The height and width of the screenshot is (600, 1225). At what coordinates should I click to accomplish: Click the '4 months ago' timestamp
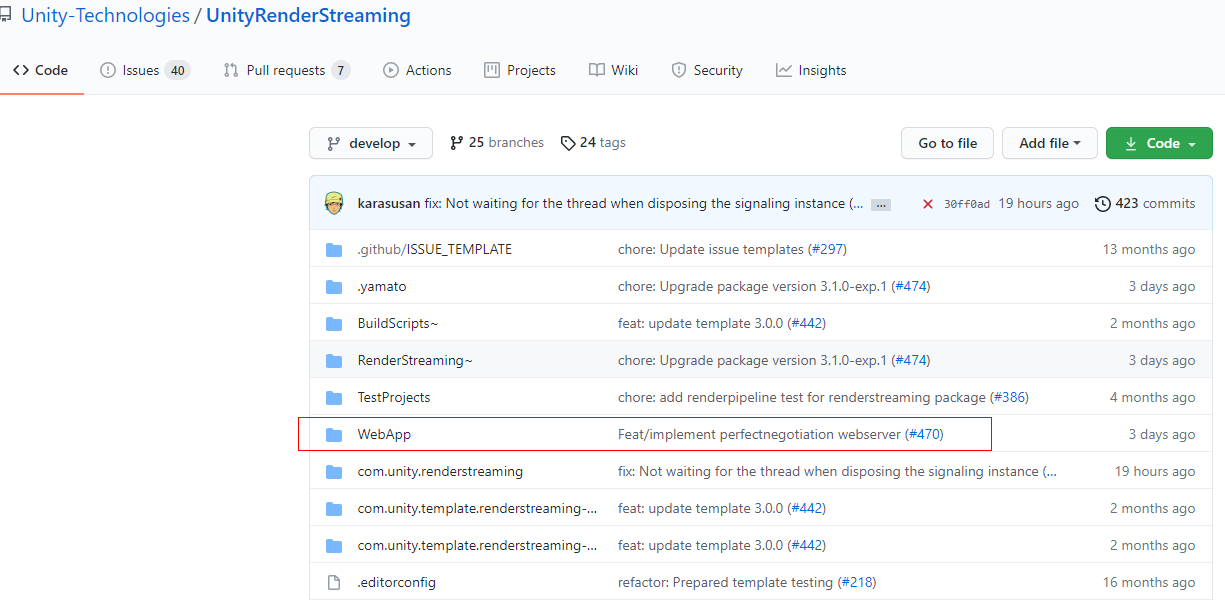tap(1152, 397)
